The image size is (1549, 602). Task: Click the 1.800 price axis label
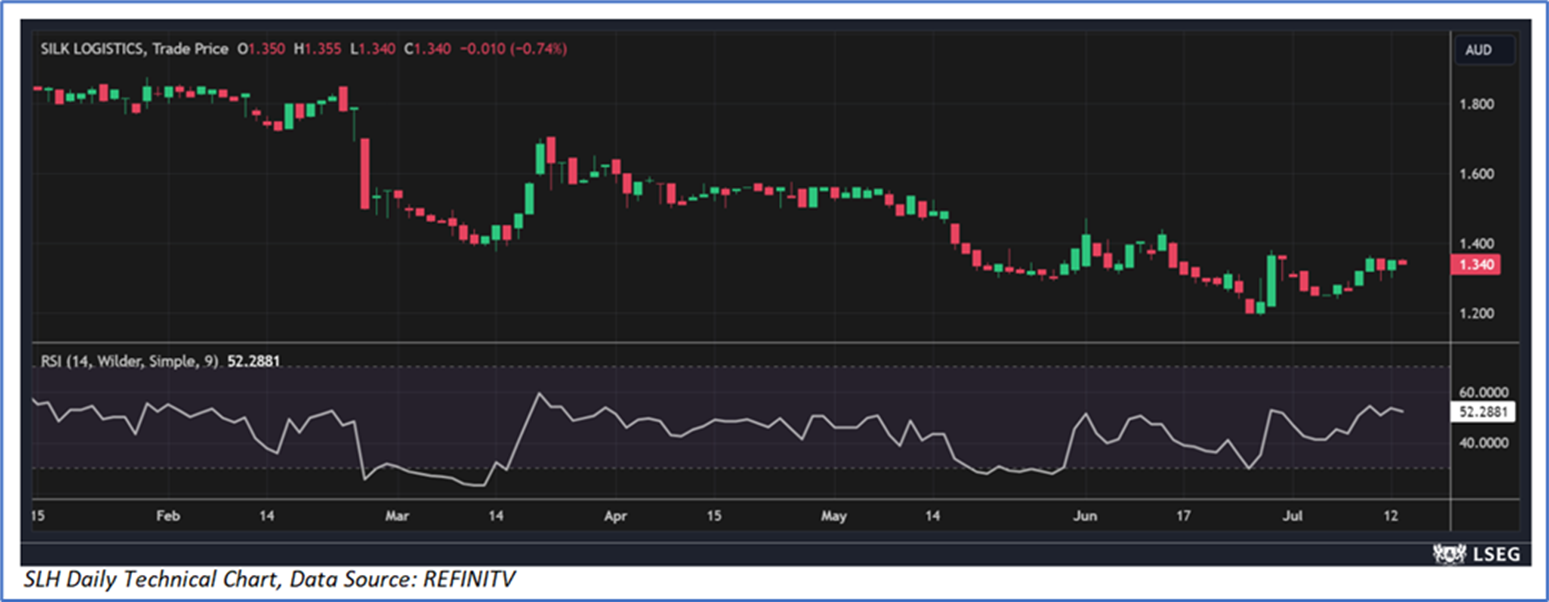[x=1477, y=104]
